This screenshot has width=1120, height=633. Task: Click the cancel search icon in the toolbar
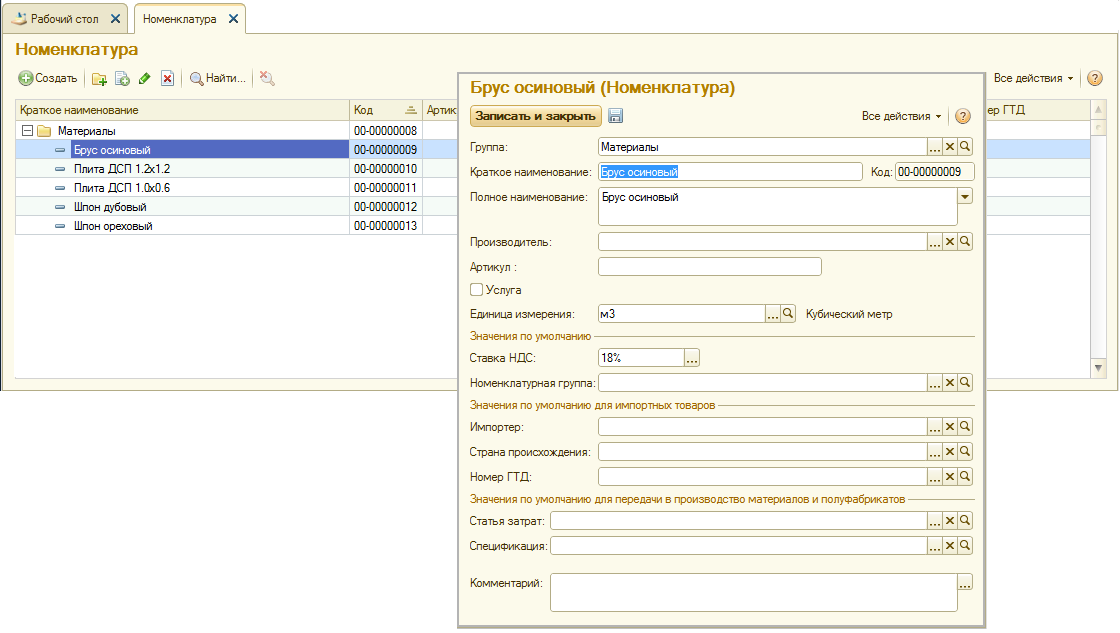coord(267,78)
